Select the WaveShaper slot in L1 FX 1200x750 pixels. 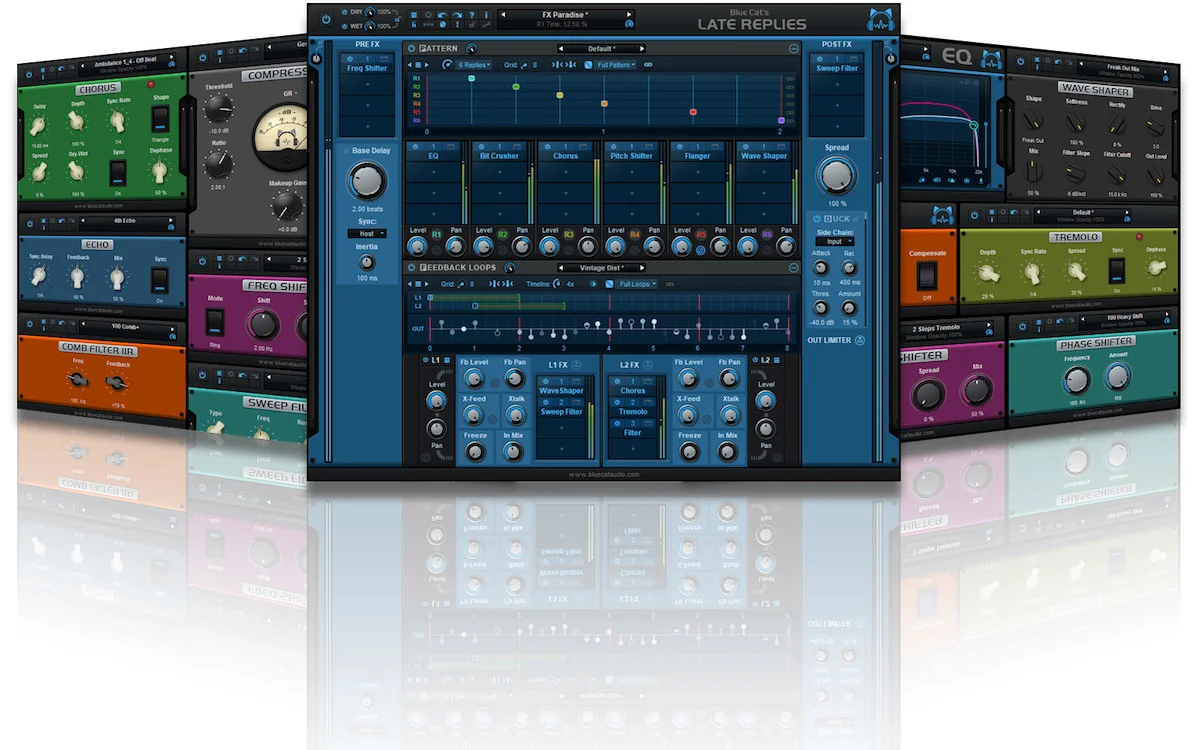click(x=561, y=386)
